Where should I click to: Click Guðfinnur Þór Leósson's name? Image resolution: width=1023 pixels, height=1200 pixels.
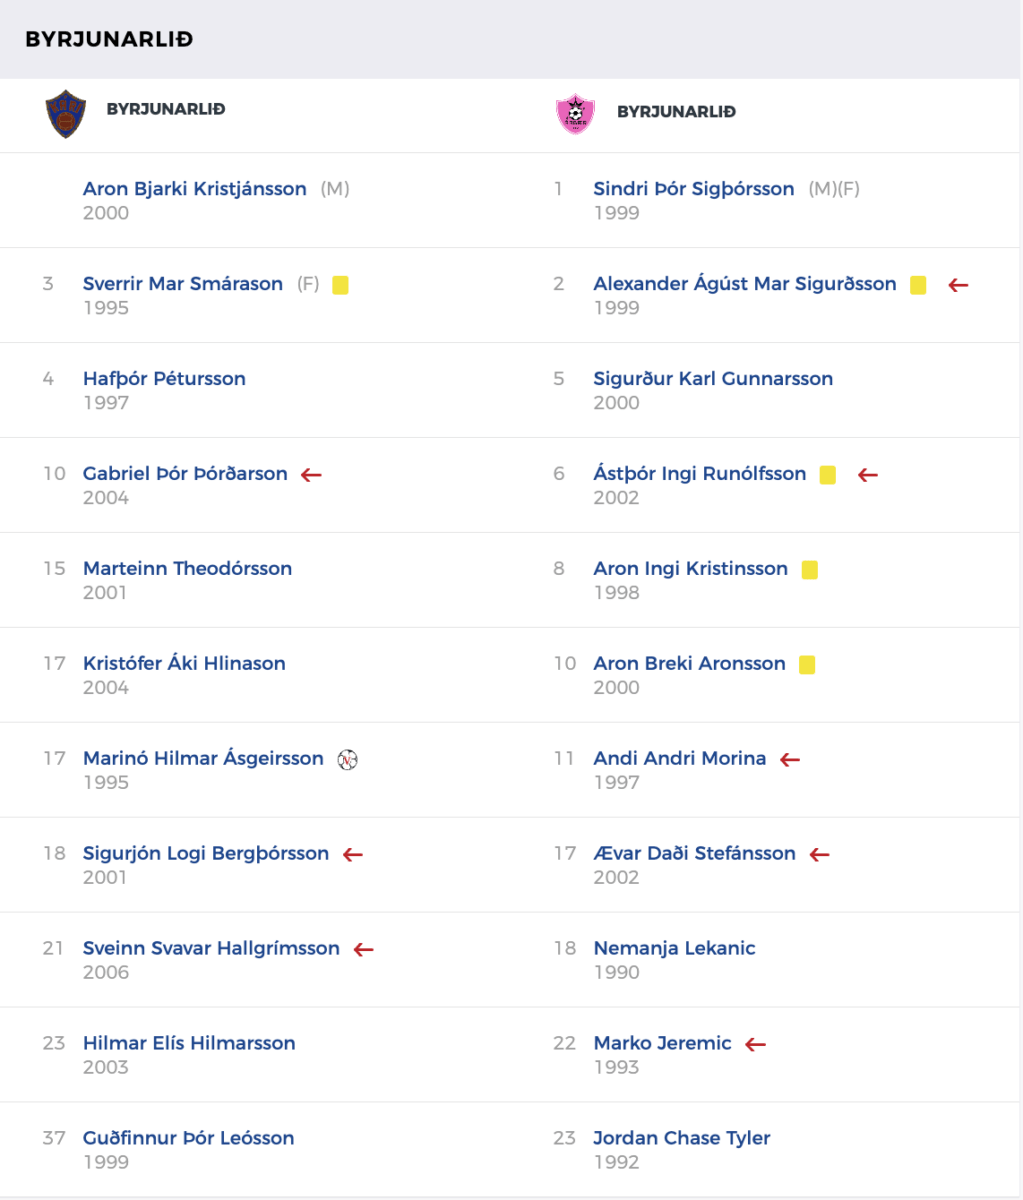(189, 1138)
